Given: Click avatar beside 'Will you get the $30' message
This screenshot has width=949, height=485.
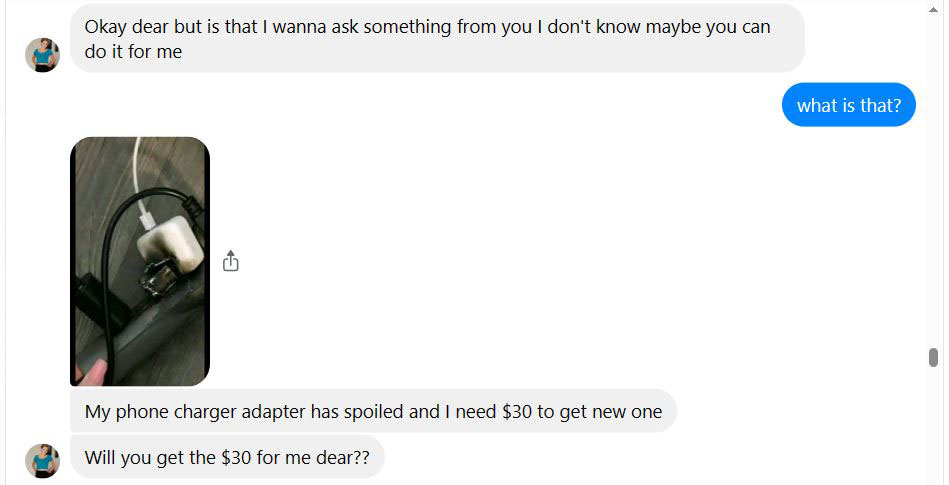Looking at the screenshot, I should click(42, 461).
